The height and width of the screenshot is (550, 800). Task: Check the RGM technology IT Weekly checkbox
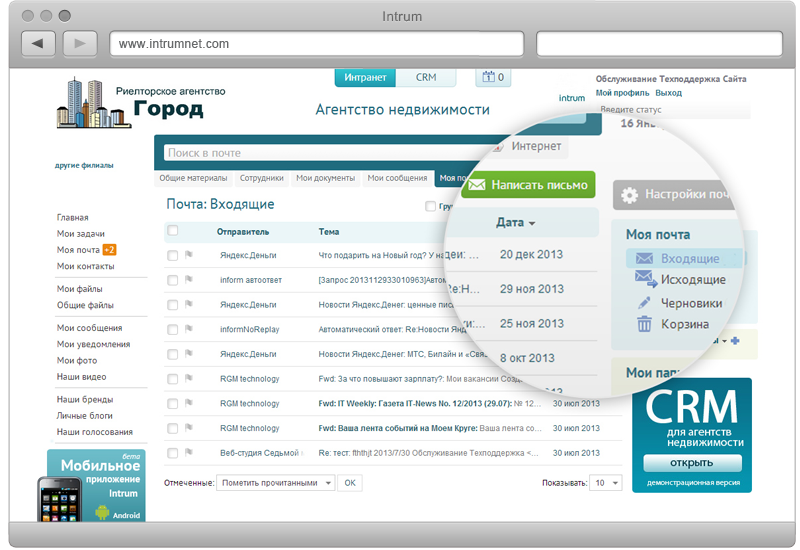pos(173,404)
